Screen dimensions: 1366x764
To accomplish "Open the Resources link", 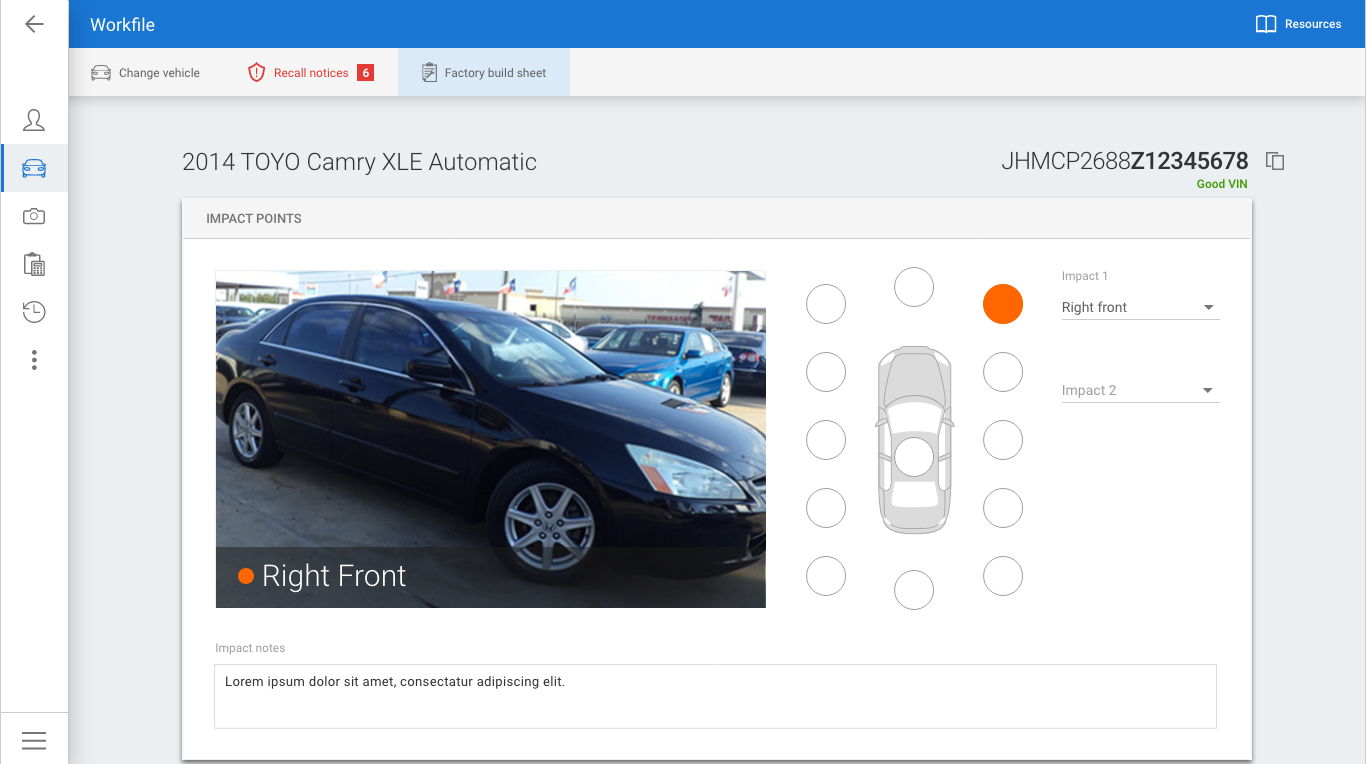I will pyautogui.click(x=1298, y=24).
